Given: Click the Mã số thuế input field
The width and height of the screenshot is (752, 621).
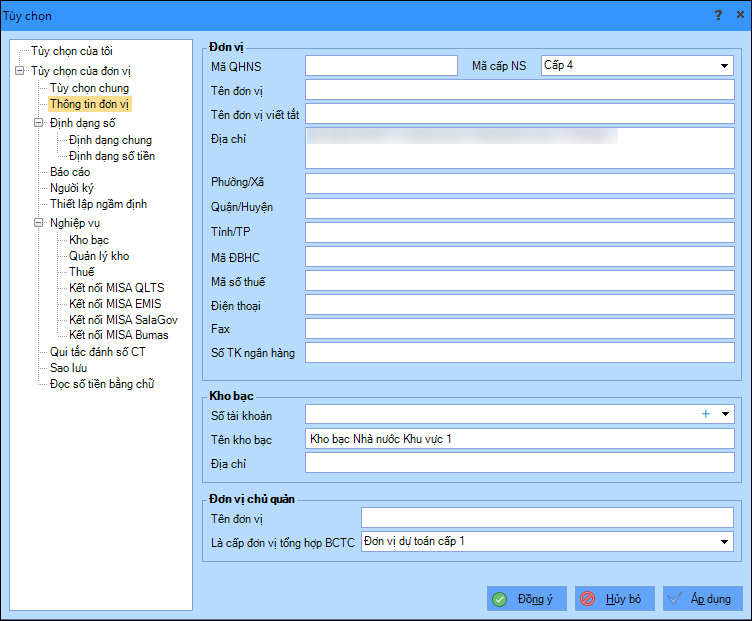Looking at the screenshot, I should tap(520, 281).
